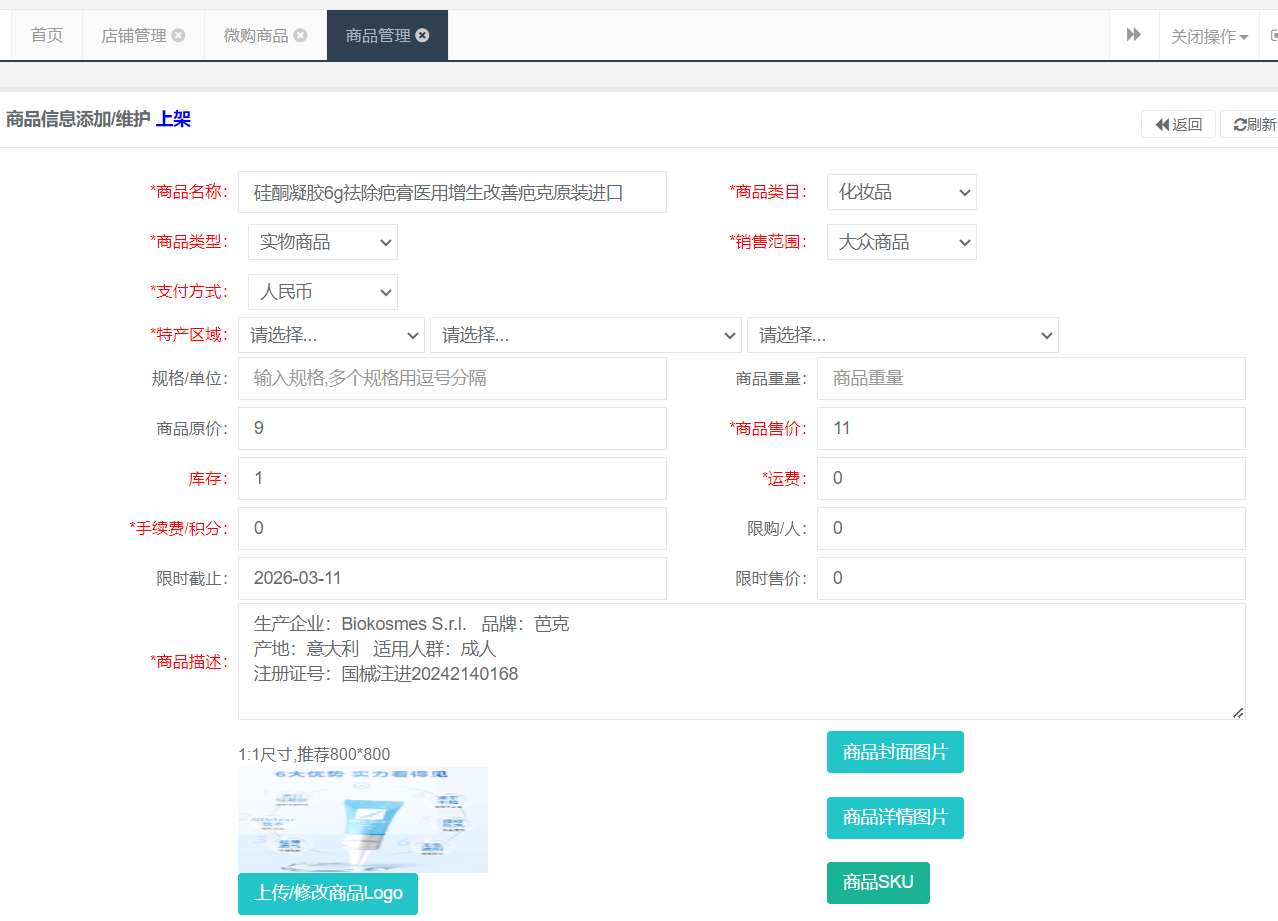Click 上传/修改商品Logo upload button
The width and height of the screenshot is (1278, 921).
click(327, 893)
